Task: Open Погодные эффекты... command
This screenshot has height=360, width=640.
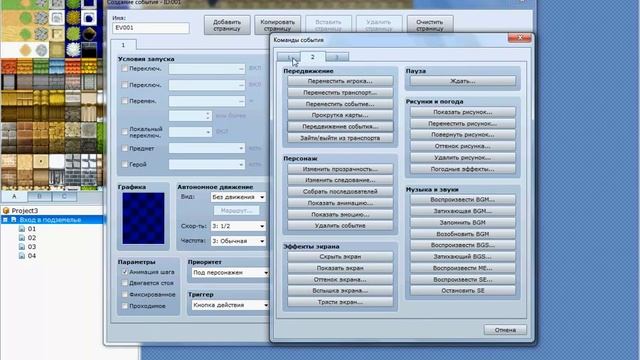Action: coord(462,169)
